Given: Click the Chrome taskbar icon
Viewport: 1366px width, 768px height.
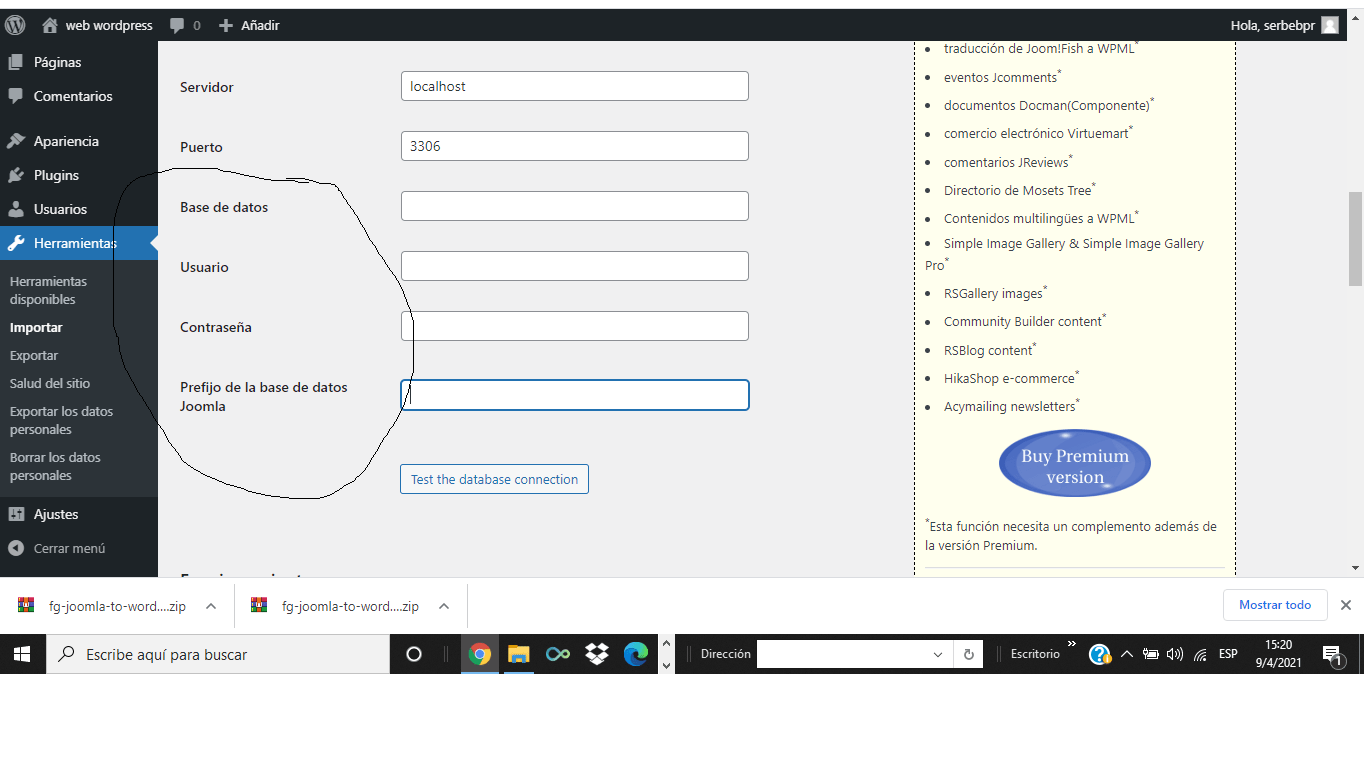Looking at the screenshot, I should [480, 654].
